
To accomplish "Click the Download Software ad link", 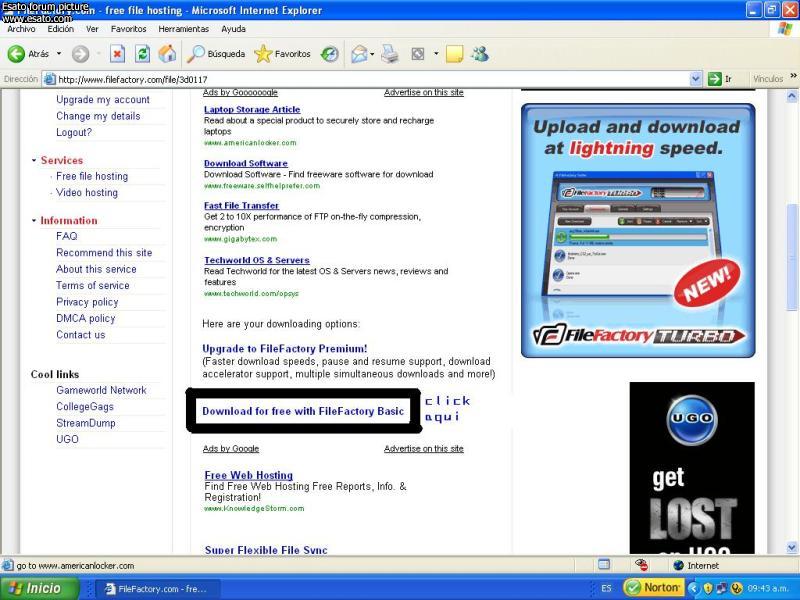I will click(x=245, y=163).
